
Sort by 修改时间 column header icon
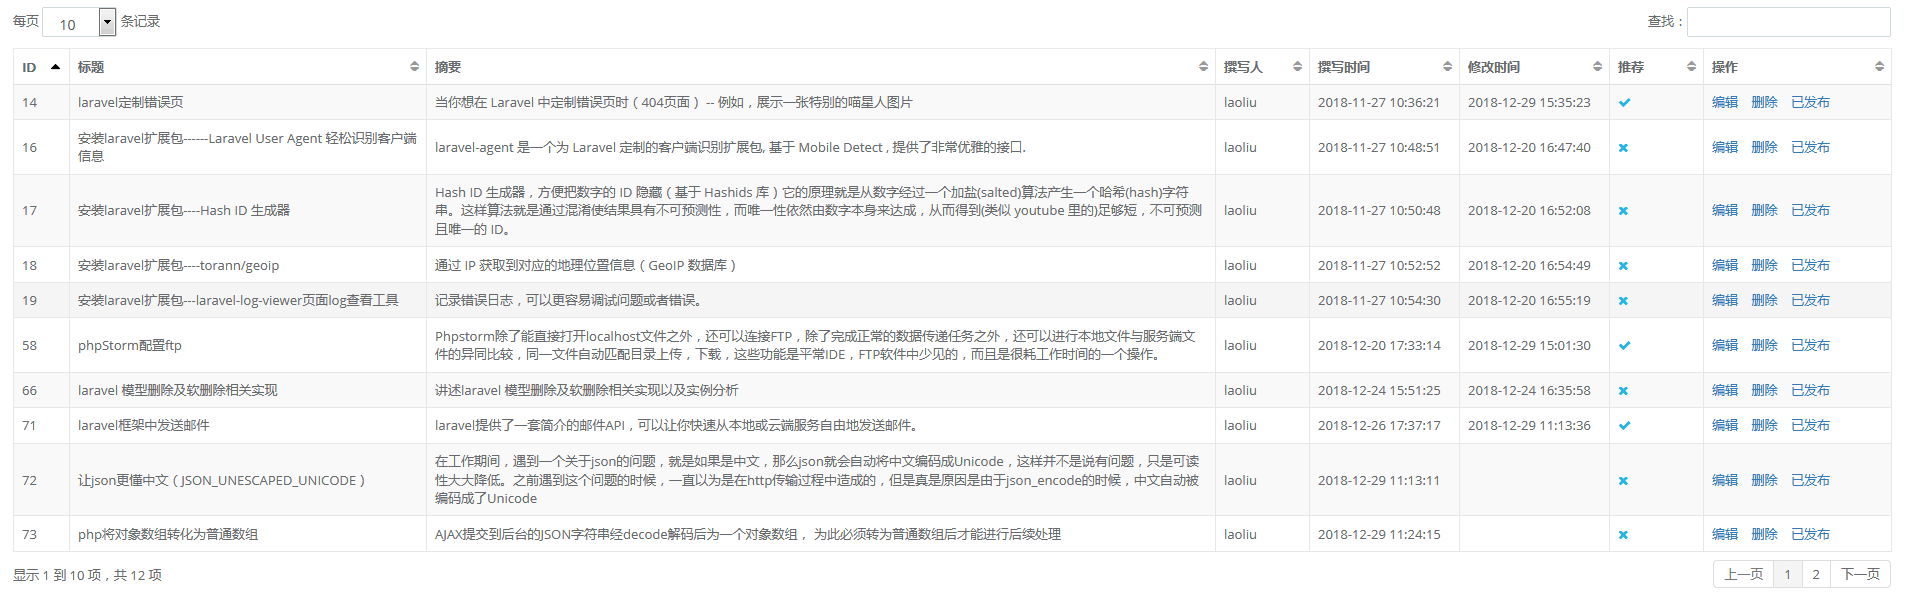coord(1597,67)
